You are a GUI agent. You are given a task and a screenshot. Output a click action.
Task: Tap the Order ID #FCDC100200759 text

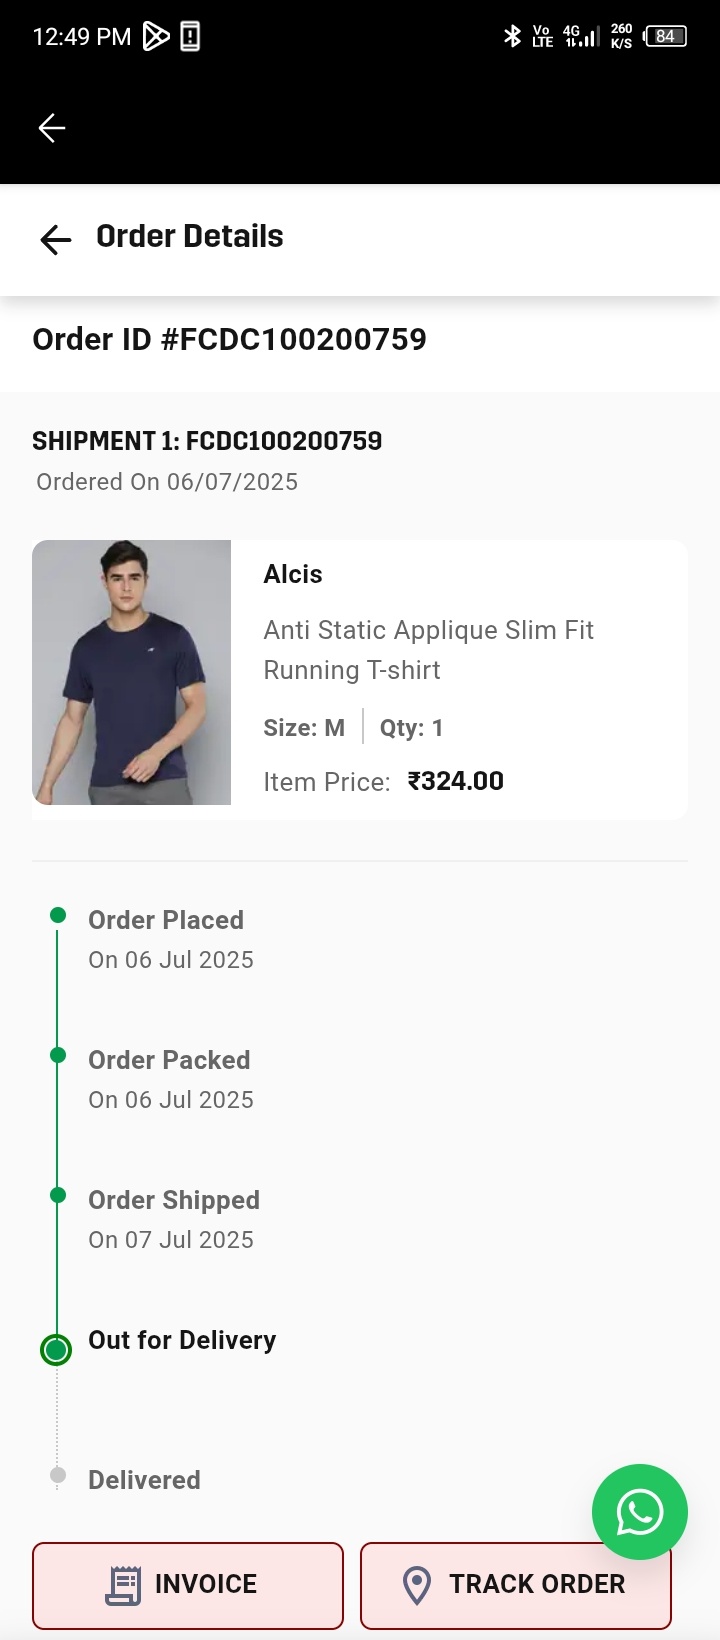pos(230,339)
